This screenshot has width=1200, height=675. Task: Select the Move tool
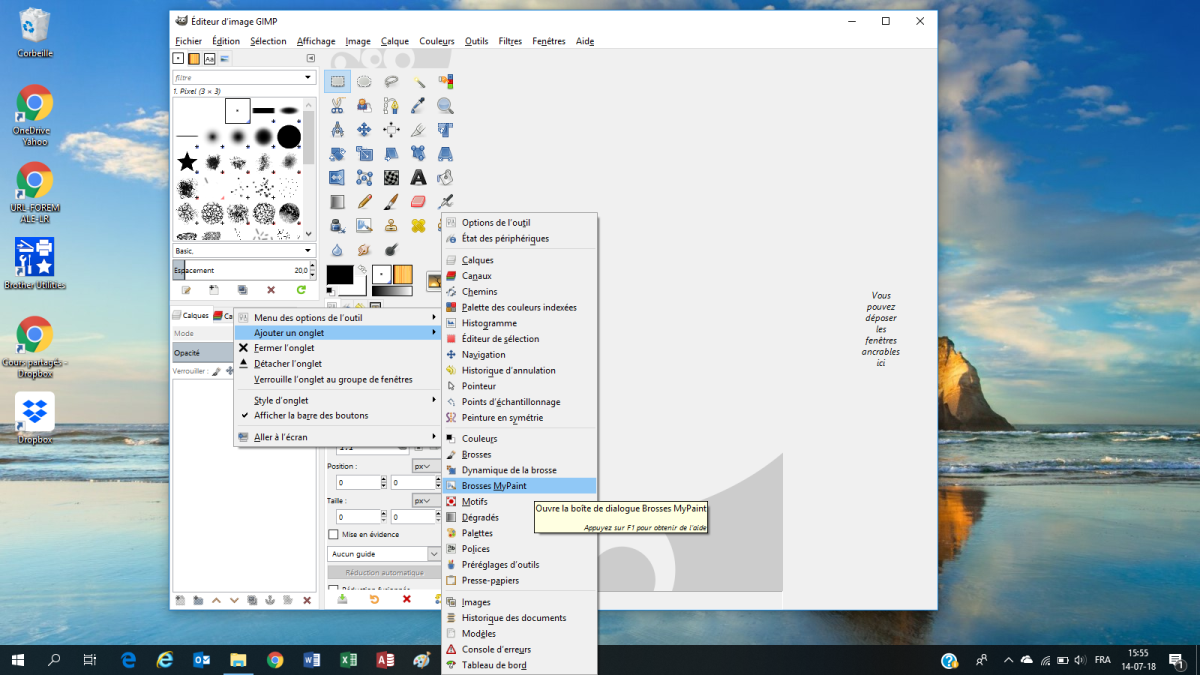click(364, 130)
